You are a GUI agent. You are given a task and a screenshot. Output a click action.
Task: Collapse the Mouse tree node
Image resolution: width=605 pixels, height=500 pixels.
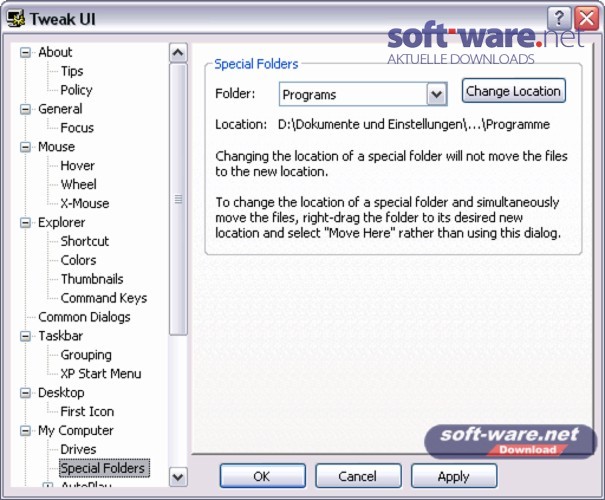tap(25, 147)
